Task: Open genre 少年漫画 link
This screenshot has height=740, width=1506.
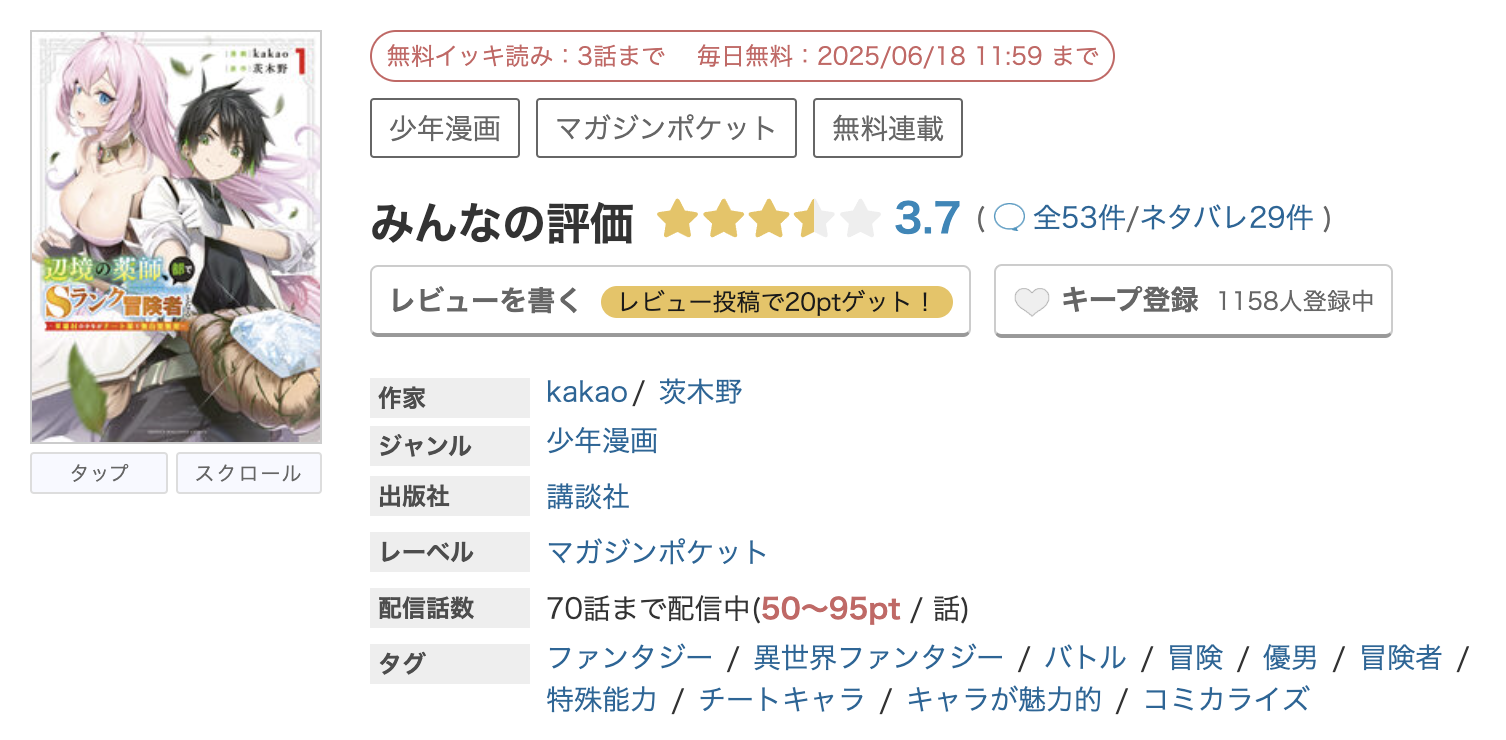Action: pyautogui.click(x=602, y=441)
